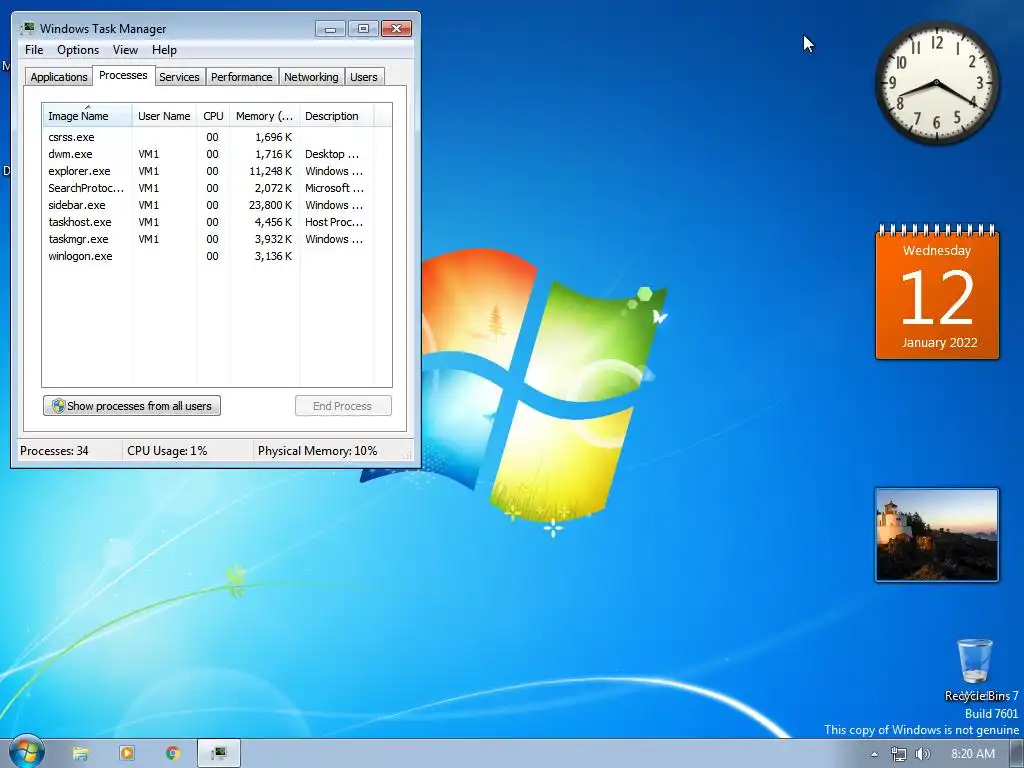Click Physical Memory: 10% status entry
This screenshot has width=1024, height=768.
point(317,451)
